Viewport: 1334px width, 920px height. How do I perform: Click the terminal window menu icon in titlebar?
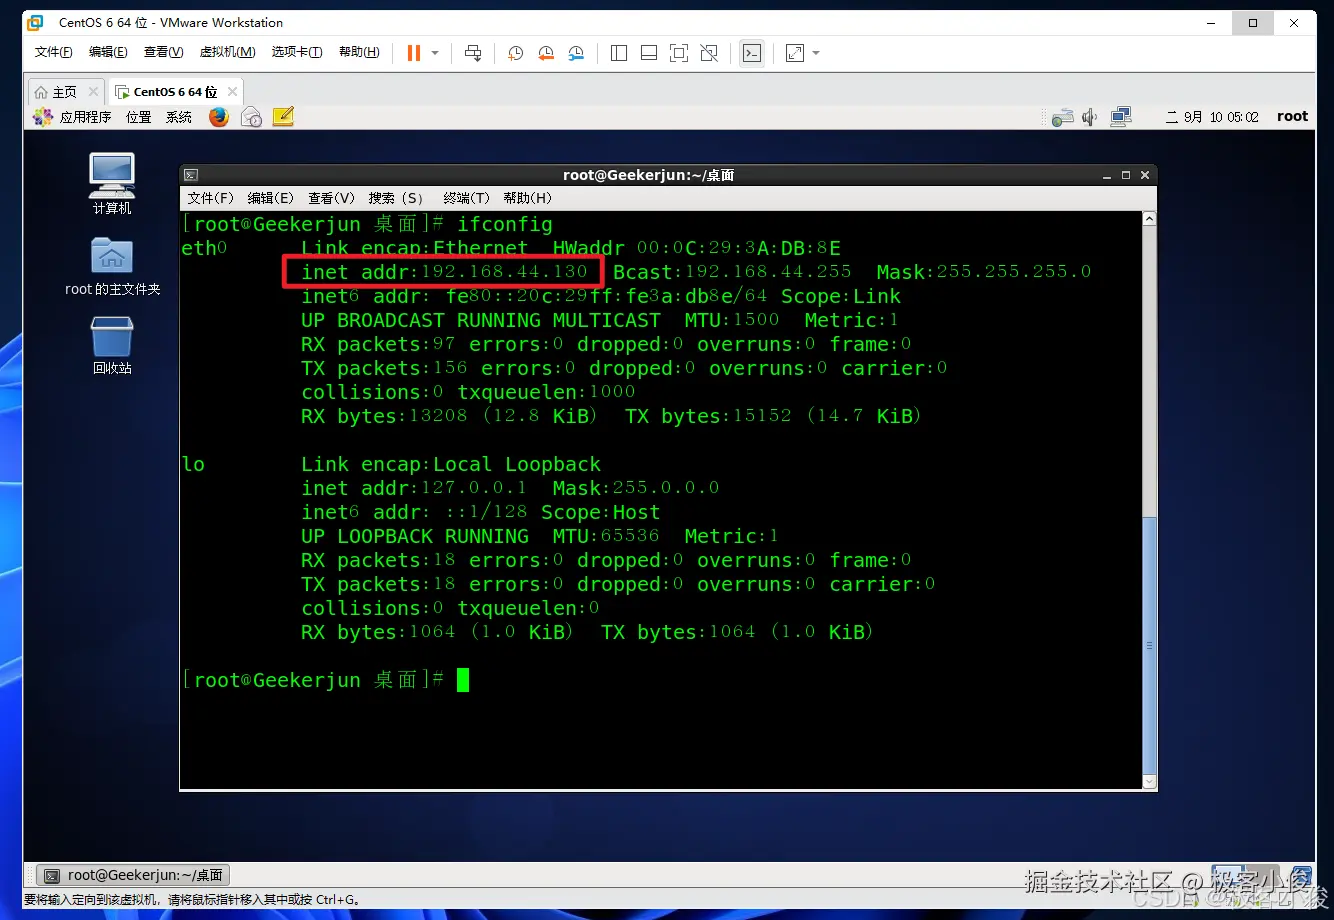coord(191,175)
